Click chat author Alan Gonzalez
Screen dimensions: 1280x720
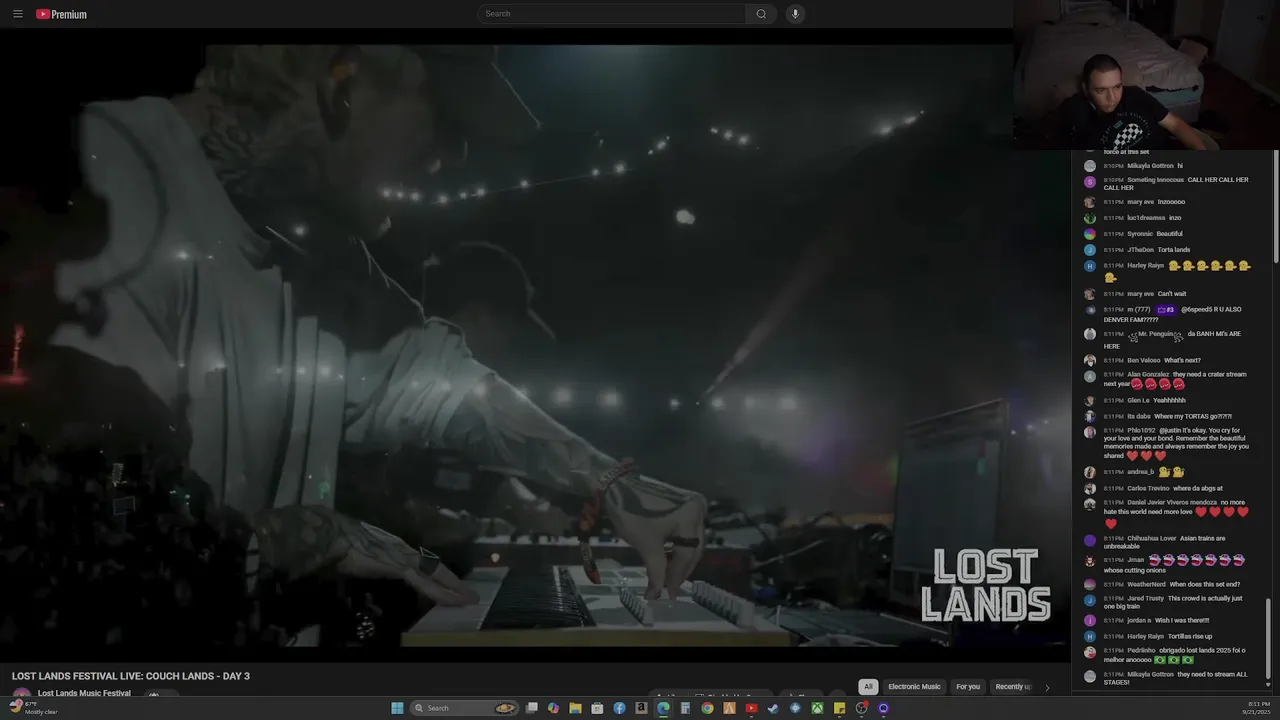pos(1148,374)
